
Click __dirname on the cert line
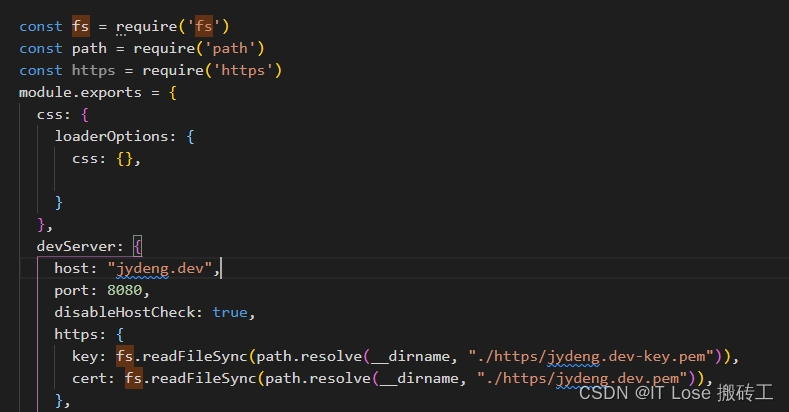pos(419,378)
